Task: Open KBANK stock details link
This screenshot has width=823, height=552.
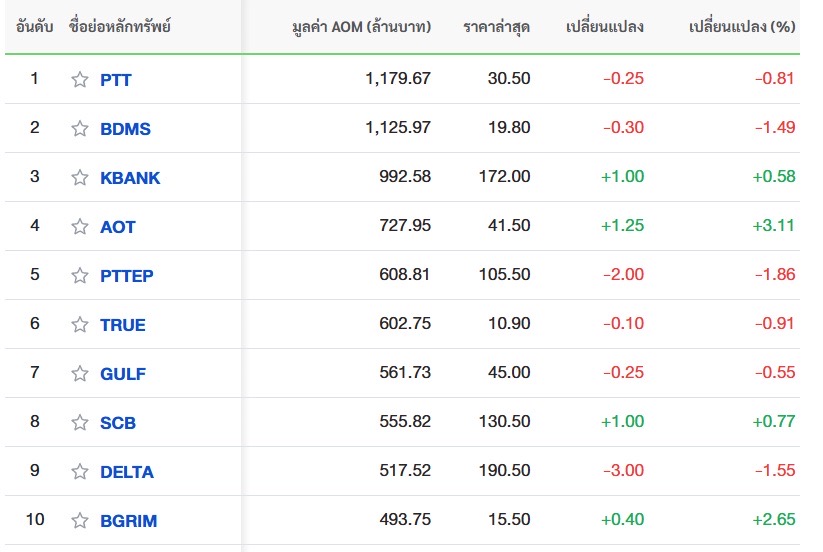Action: [x=130, y=178]
